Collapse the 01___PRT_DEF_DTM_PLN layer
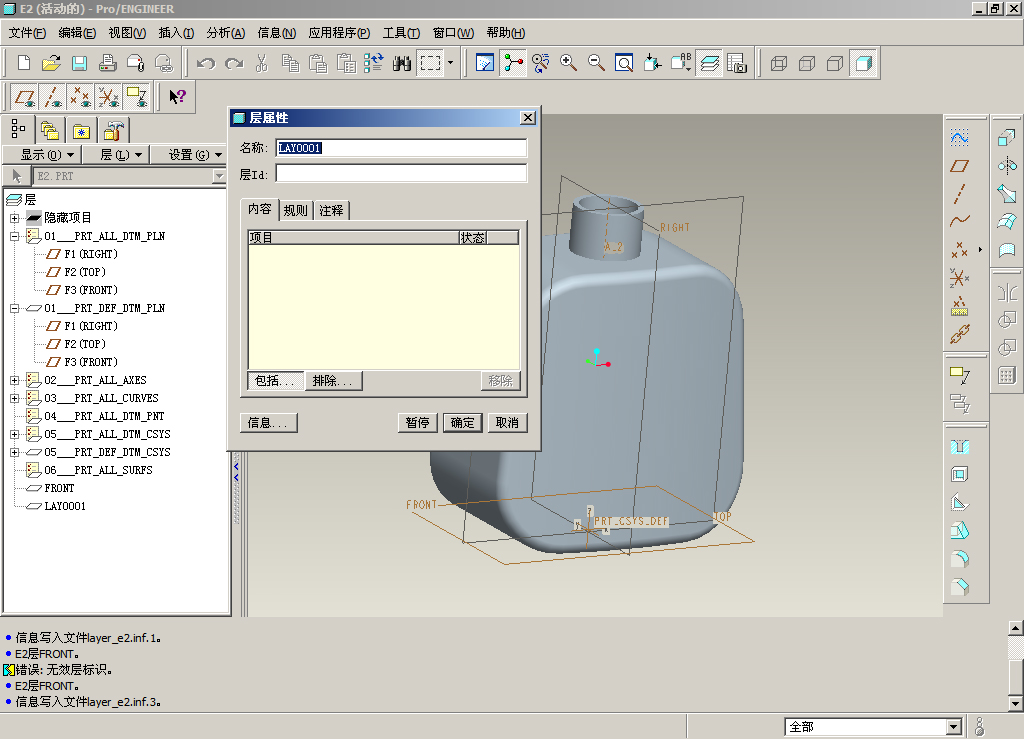Screen dimensions: 1024x740 [x=14, y=308]
